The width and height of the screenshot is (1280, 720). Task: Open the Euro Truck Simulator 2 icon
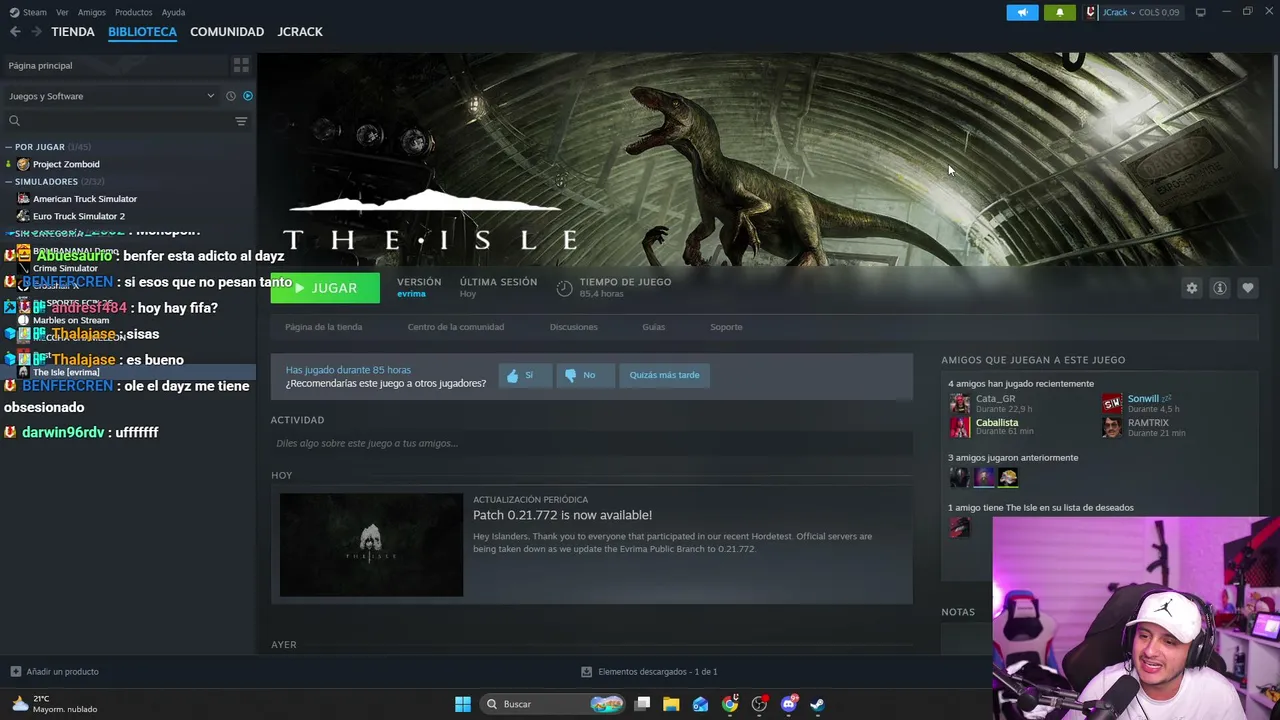pos(23,216)
